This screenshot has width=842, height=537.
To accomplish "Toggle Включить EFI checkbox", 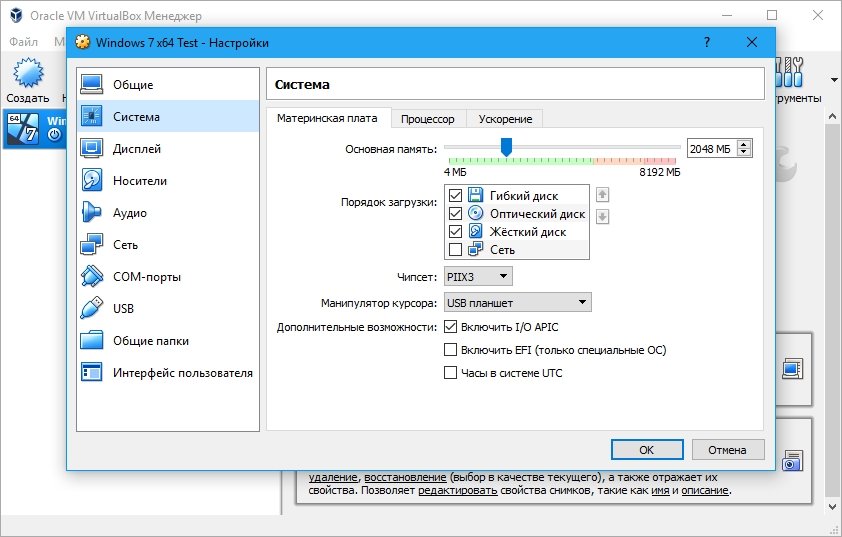I will point(450,350).
